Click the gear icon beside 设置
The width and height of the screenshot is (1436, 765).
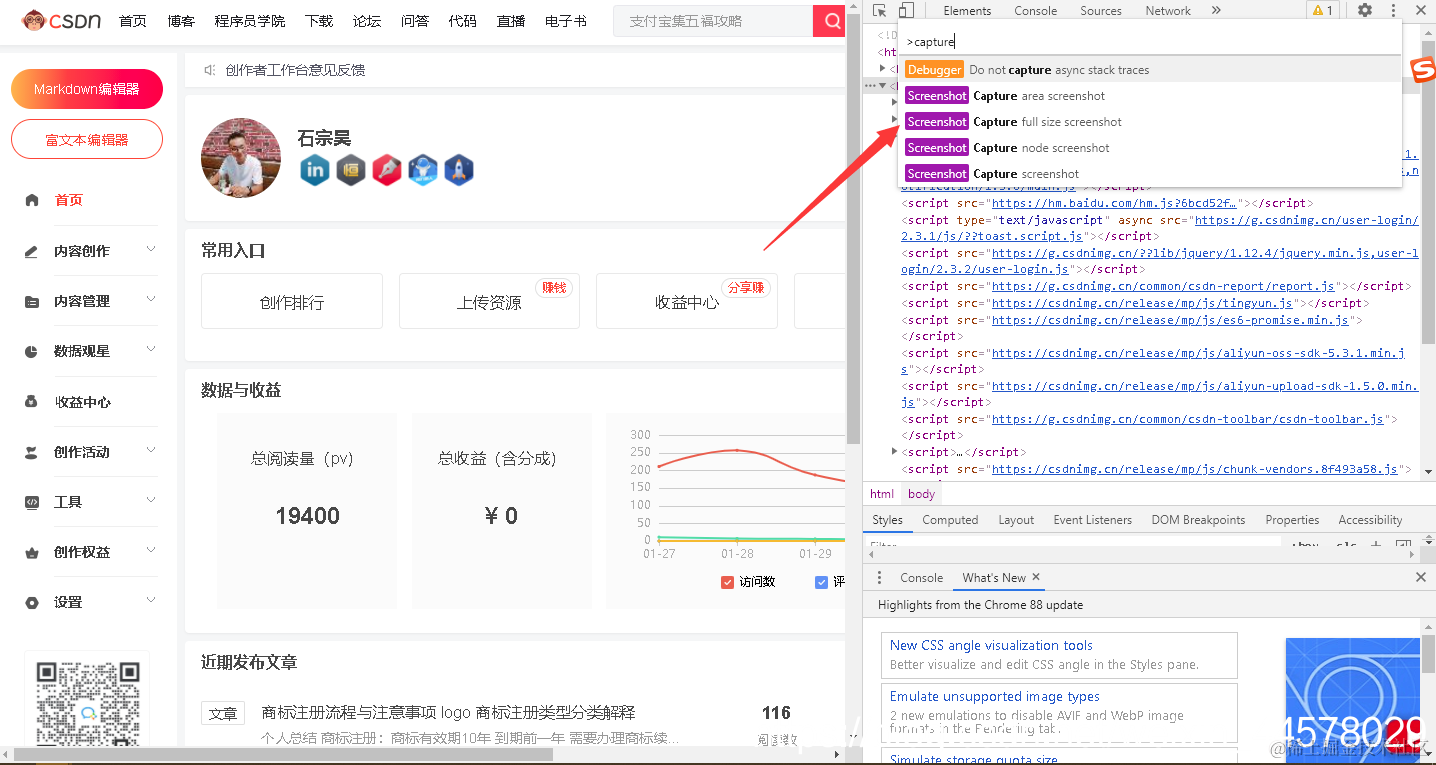pos(32,602)
